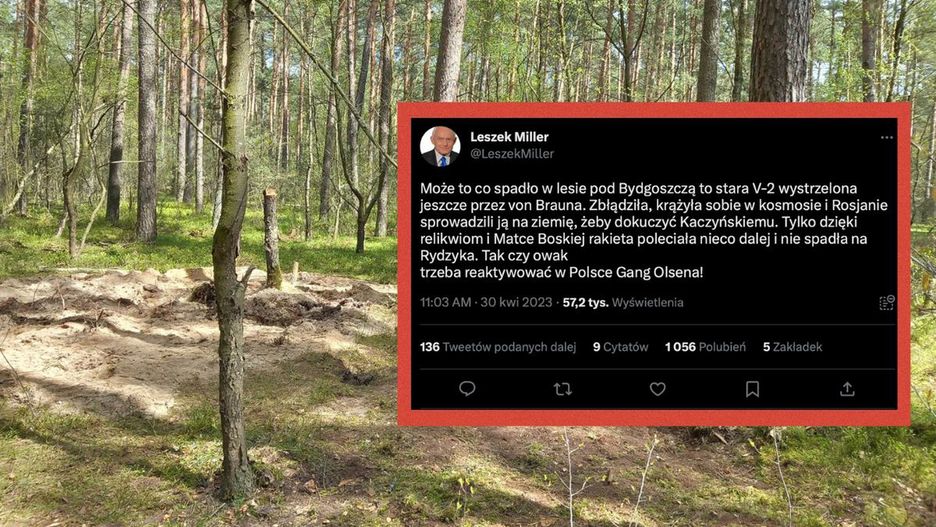Click the tweet analytics icon beside views
This screenshot has width=936, height=527.
[886, 303]
